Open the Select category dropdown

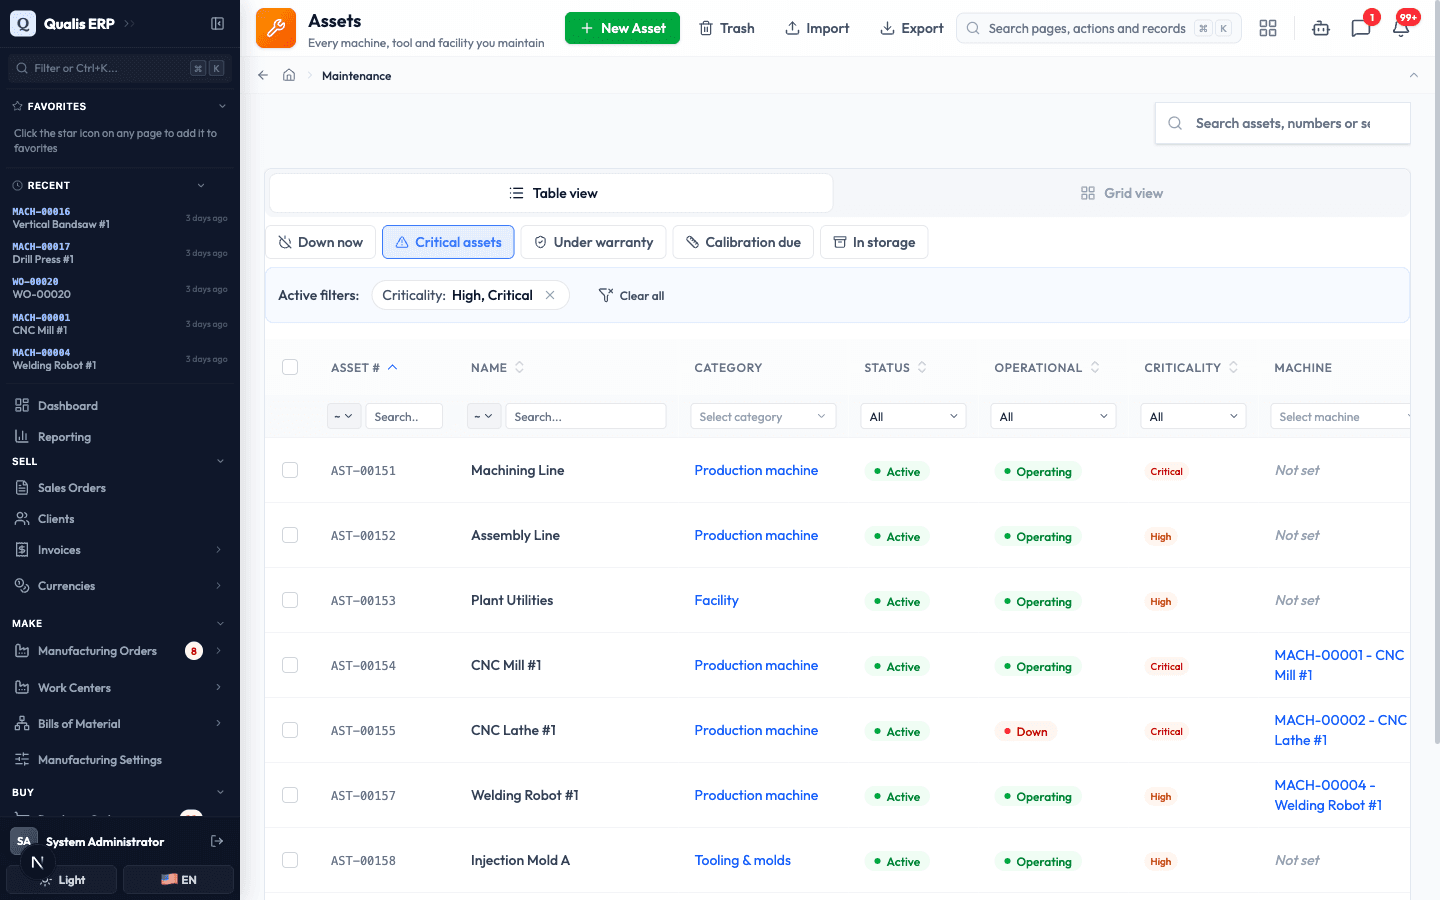point(763,416)
